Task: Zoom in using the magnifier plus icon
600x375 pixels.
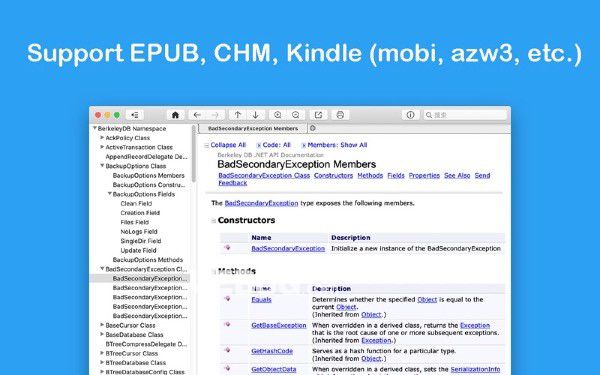Action: point(278,115)
